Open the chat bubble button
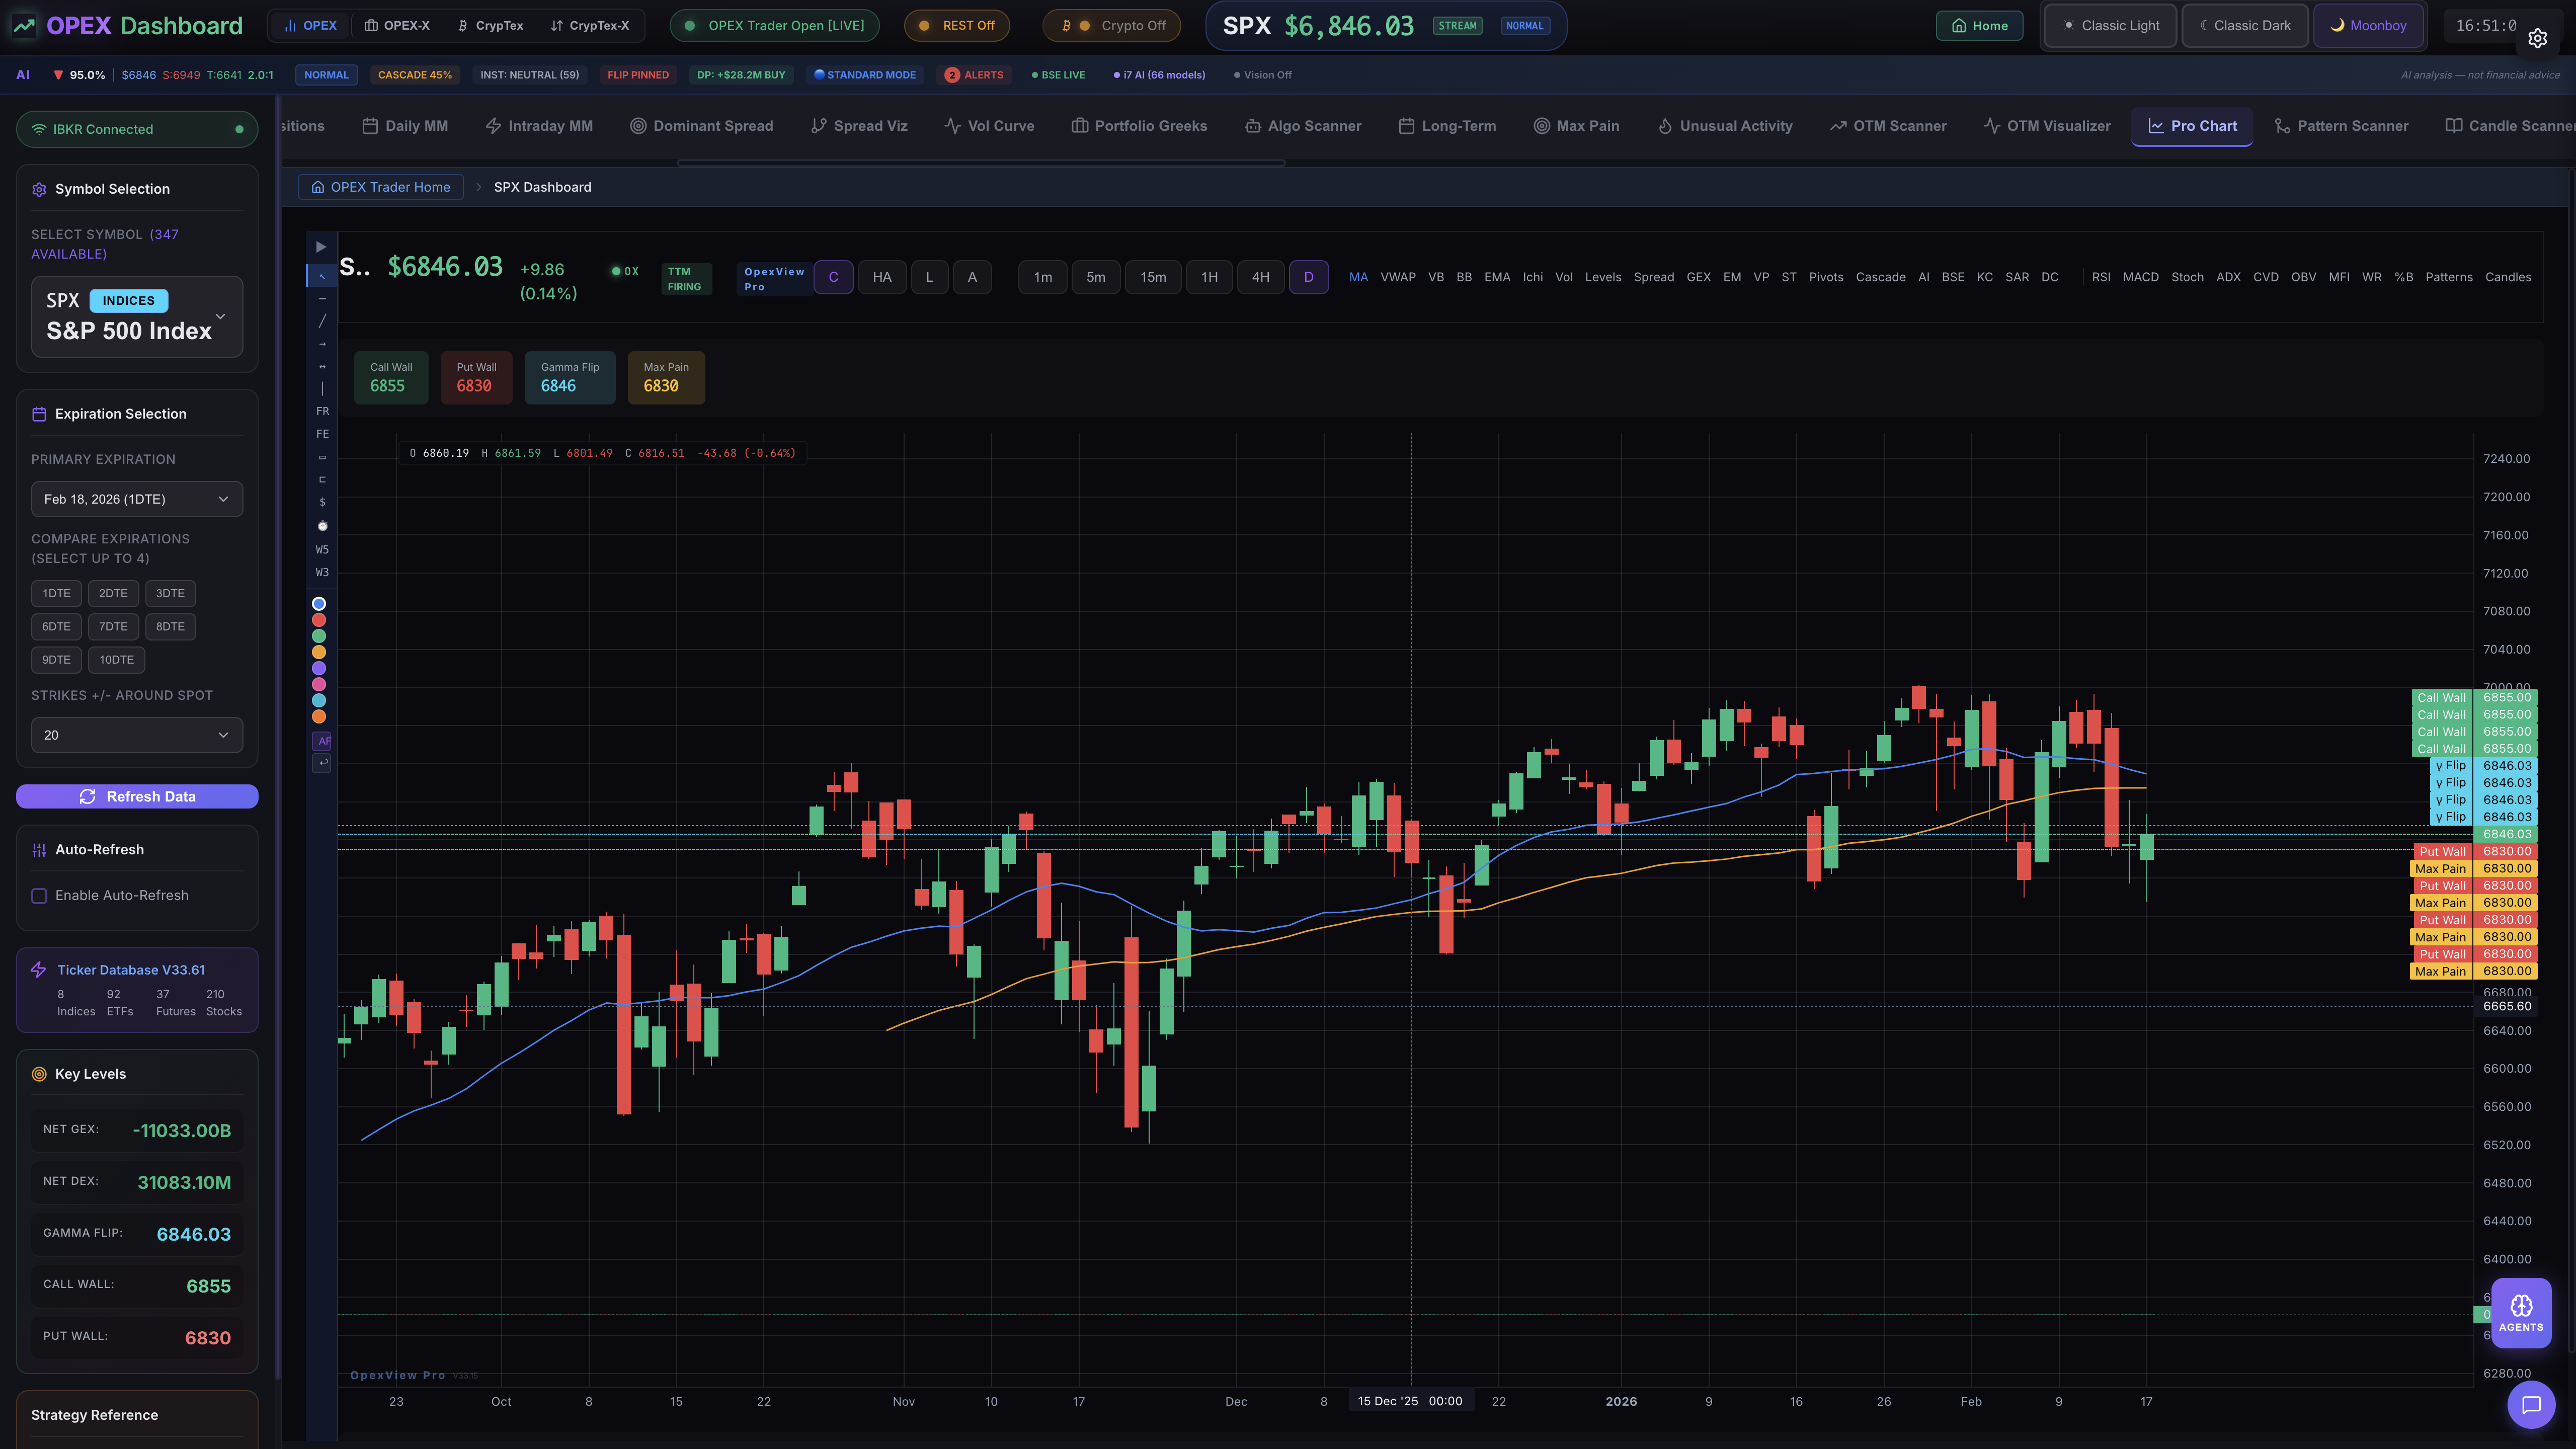The image size is (2576, 1449). (x=2531, y=1405)
